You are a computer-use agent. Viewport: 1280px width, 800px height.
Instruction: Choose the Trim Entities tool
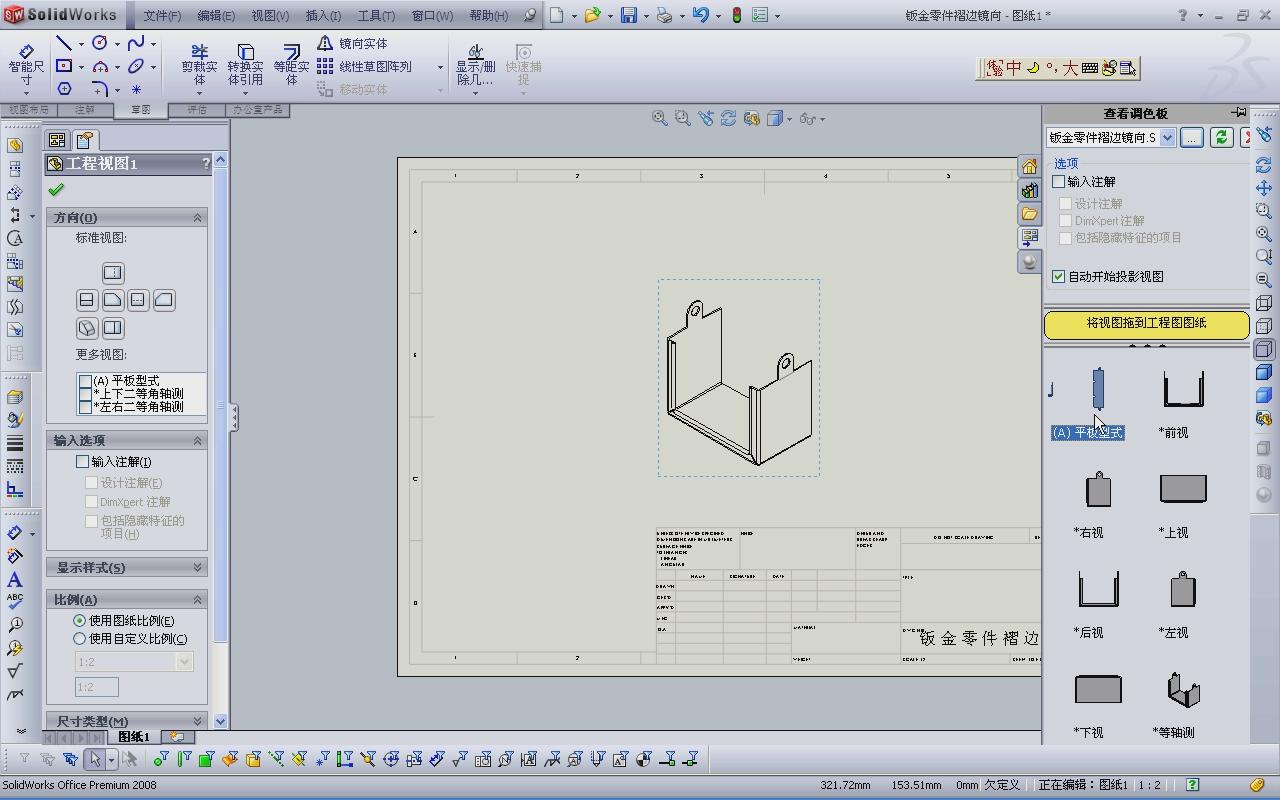coord(199,66)
